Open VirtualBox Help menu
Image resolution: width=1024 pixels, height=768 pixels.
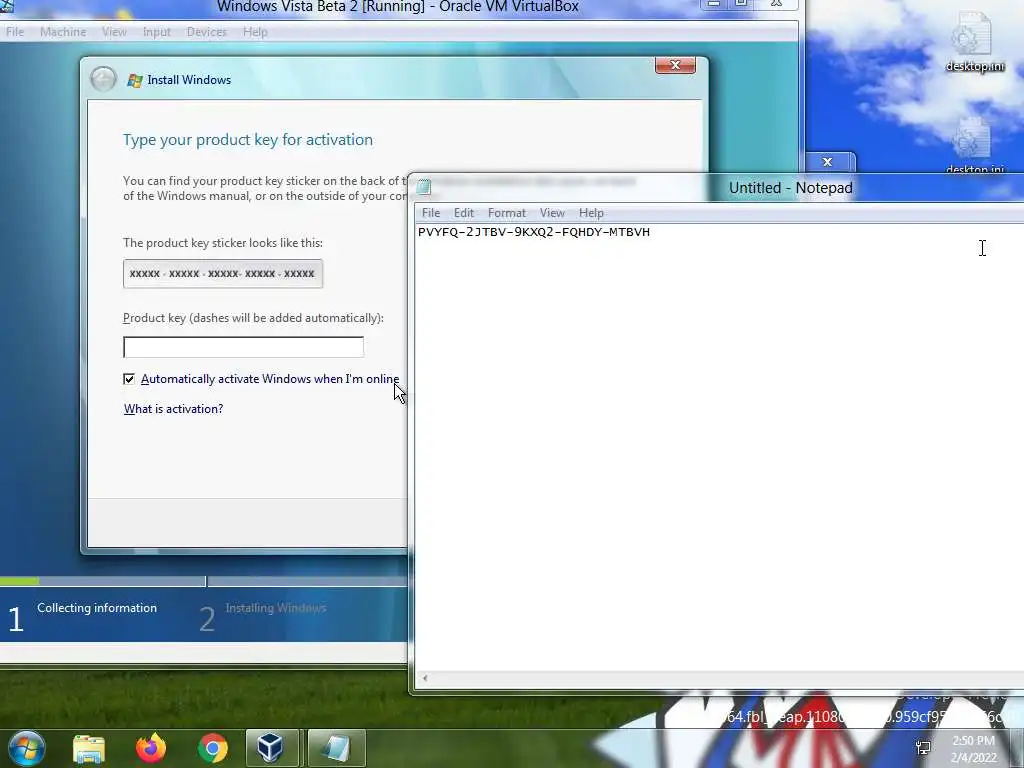(255, 31)
